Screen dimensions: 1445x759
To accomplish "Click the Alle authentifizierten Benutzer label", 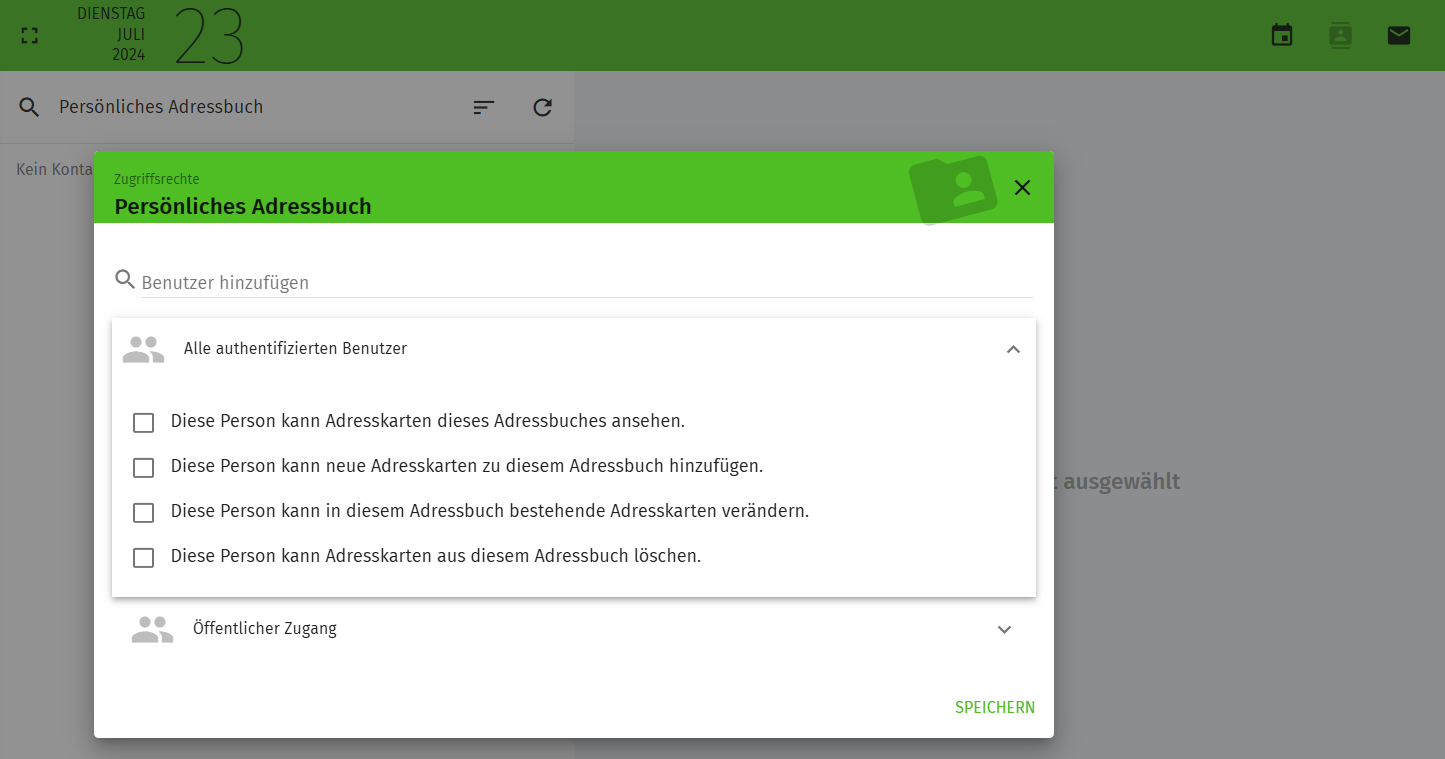I will point(295,349).
